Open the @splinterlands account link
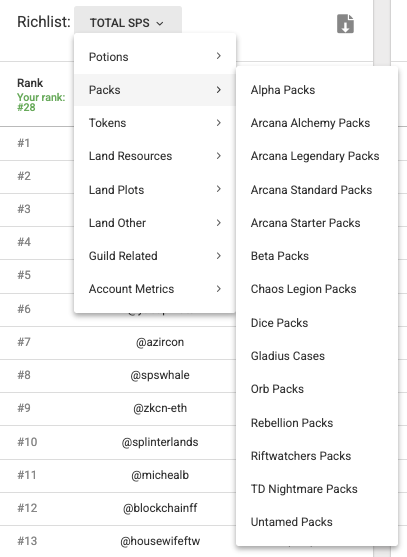 pos(160,442)
